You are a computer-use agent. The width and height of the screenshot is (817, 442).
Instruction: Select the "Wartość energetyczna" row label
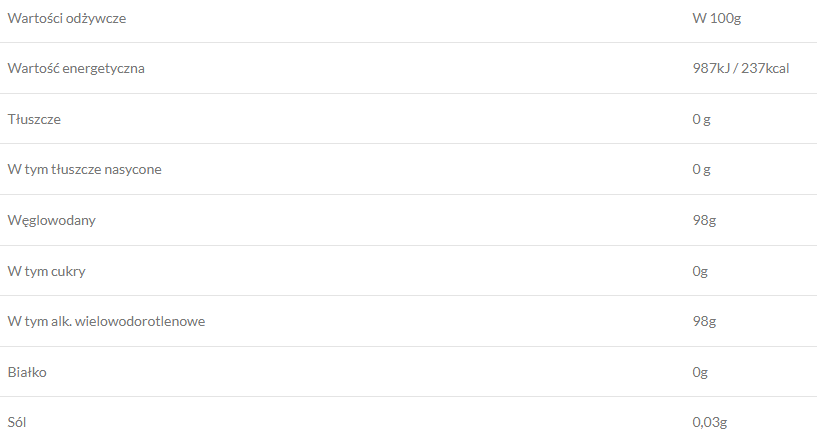tap(77, 69)
